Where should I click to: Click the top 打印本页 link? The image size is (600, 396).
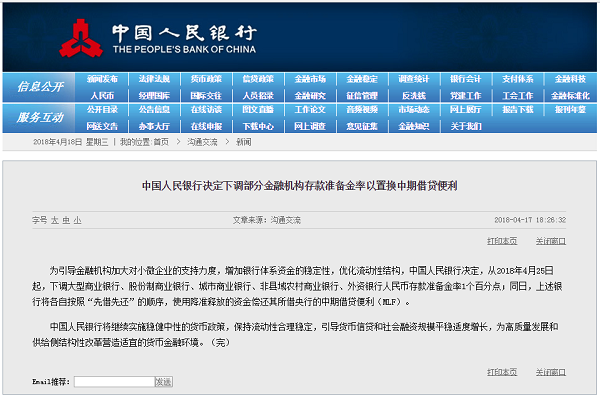coord(502,241)
